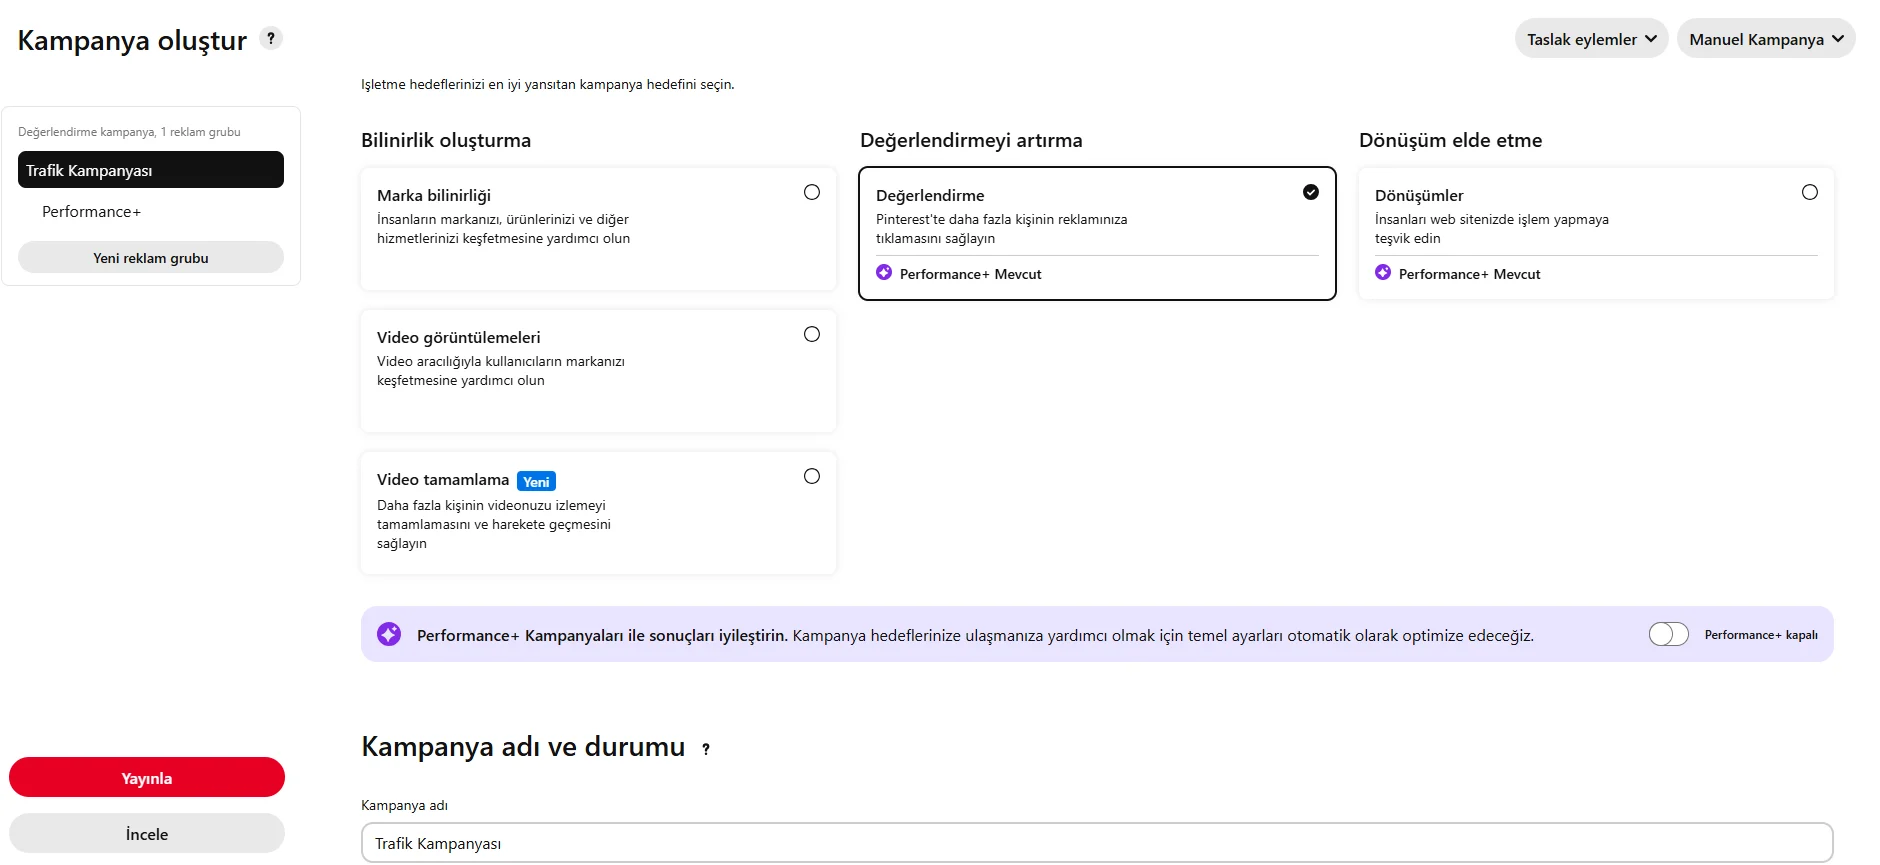
Task: Open the Manuel Kampanya dropdown
Action: tap(1766, 39)
